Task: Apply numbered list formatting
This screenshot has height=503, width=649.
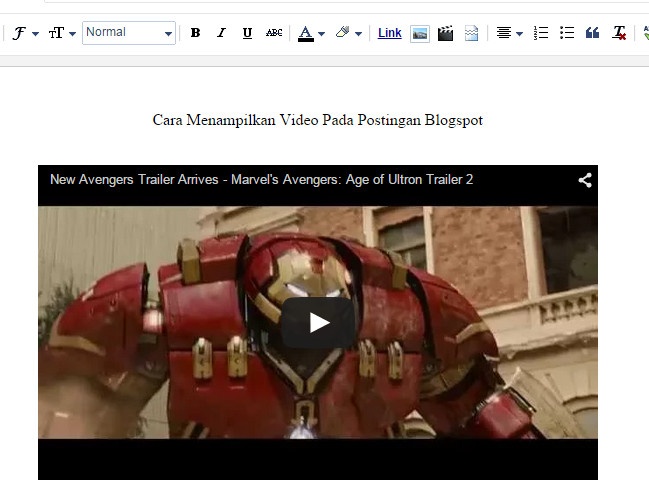Action: point(541,33)
